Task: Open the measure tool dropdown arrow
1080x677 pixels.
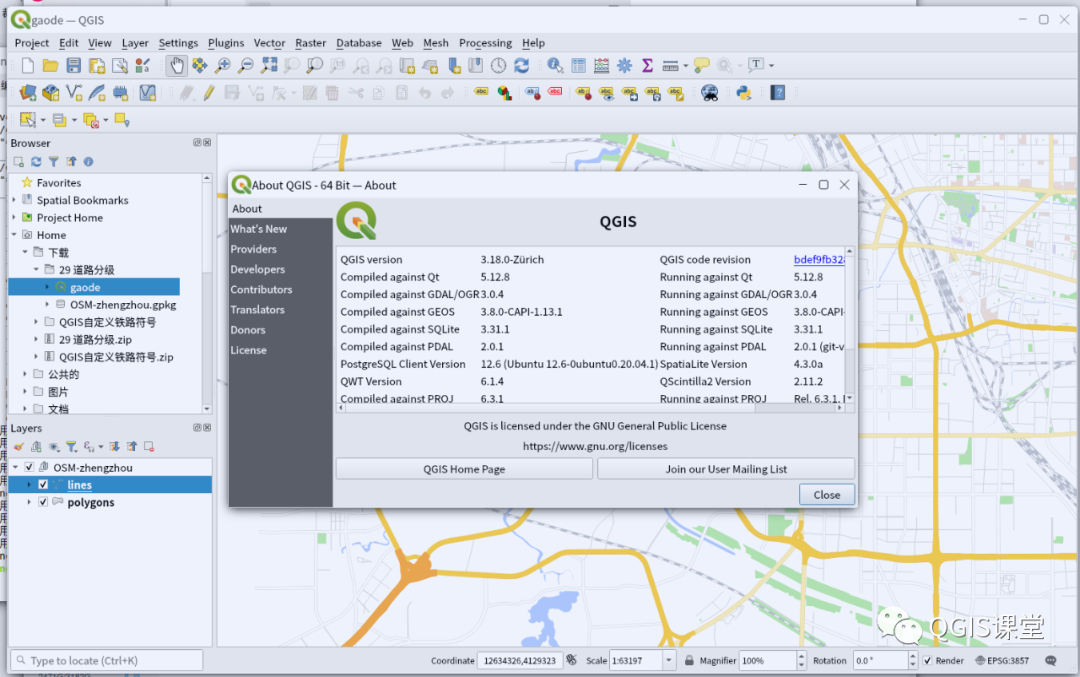Action: point(685,66)
